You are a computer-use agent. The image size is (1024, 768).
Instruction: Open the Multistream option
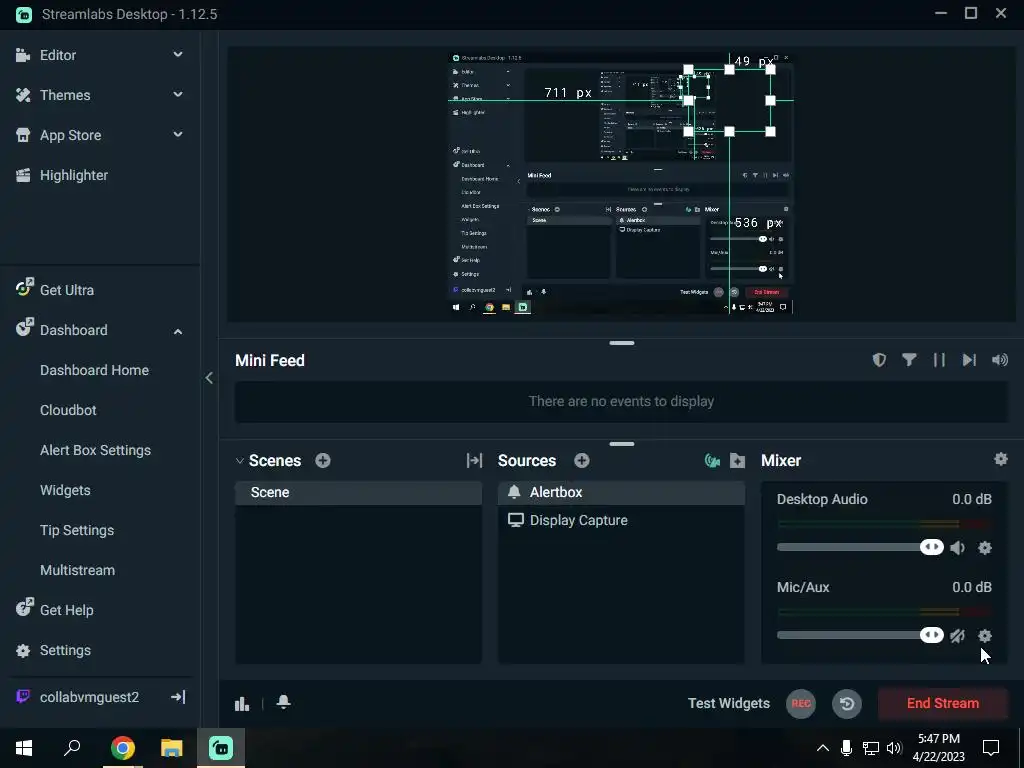click(77, 570)
